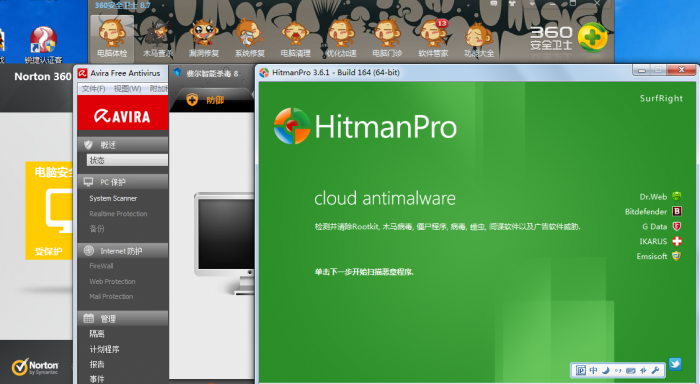The image size is (700, 384).
Task: Click the HitmanPro logo icon
Action: point(292,126)
